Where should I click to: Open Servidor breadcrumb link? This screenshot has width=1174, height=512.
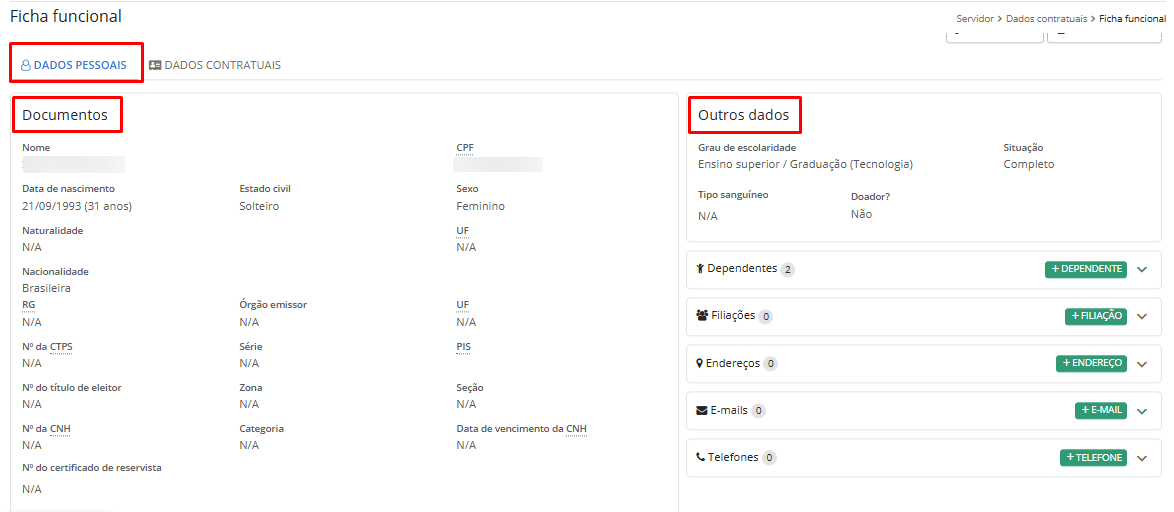[x=975, y=19]
